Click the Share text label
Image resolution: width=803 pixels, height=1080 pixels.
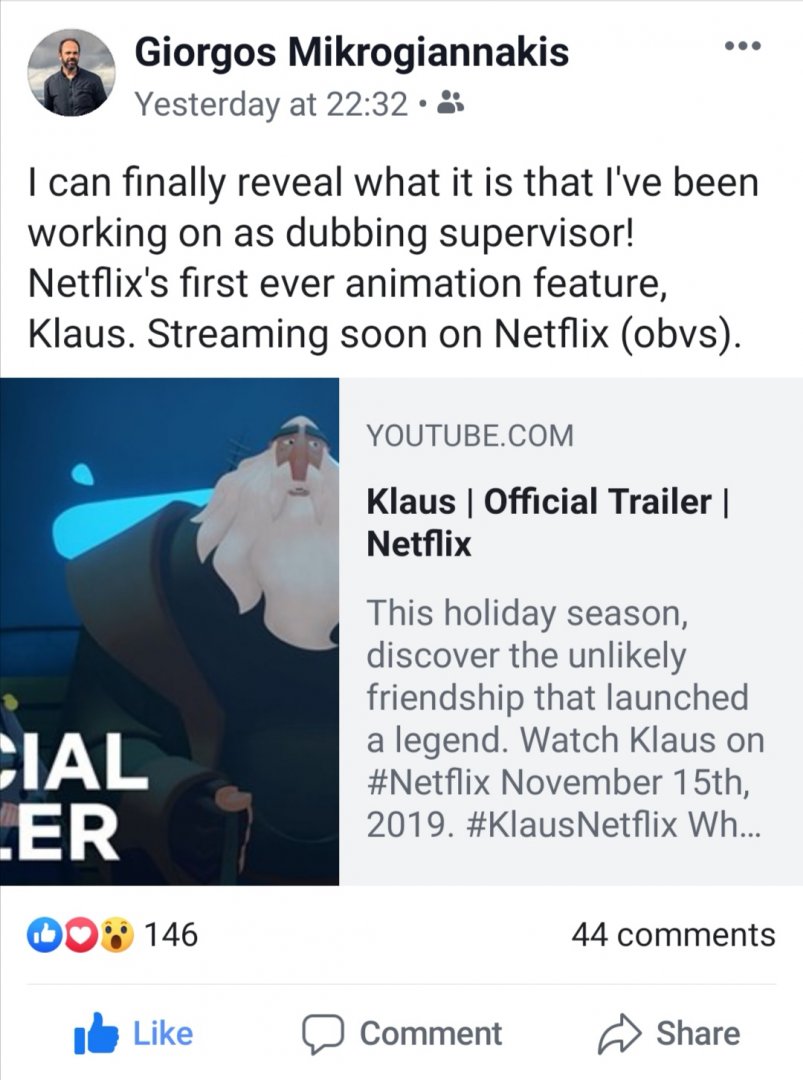[698, 1034]
